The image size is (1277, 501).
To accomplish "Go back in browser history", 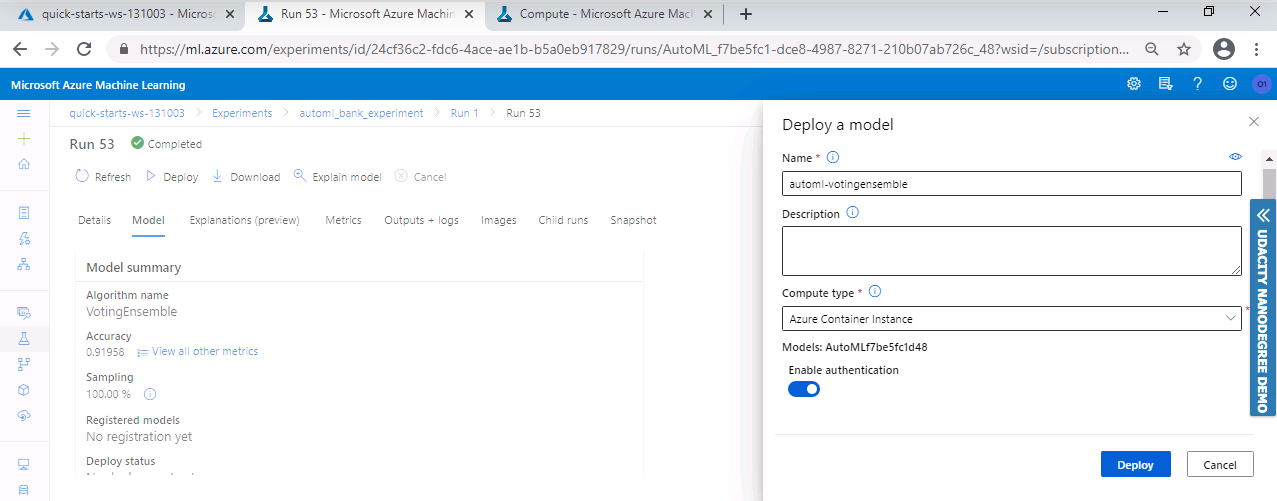I will [20, 49].
